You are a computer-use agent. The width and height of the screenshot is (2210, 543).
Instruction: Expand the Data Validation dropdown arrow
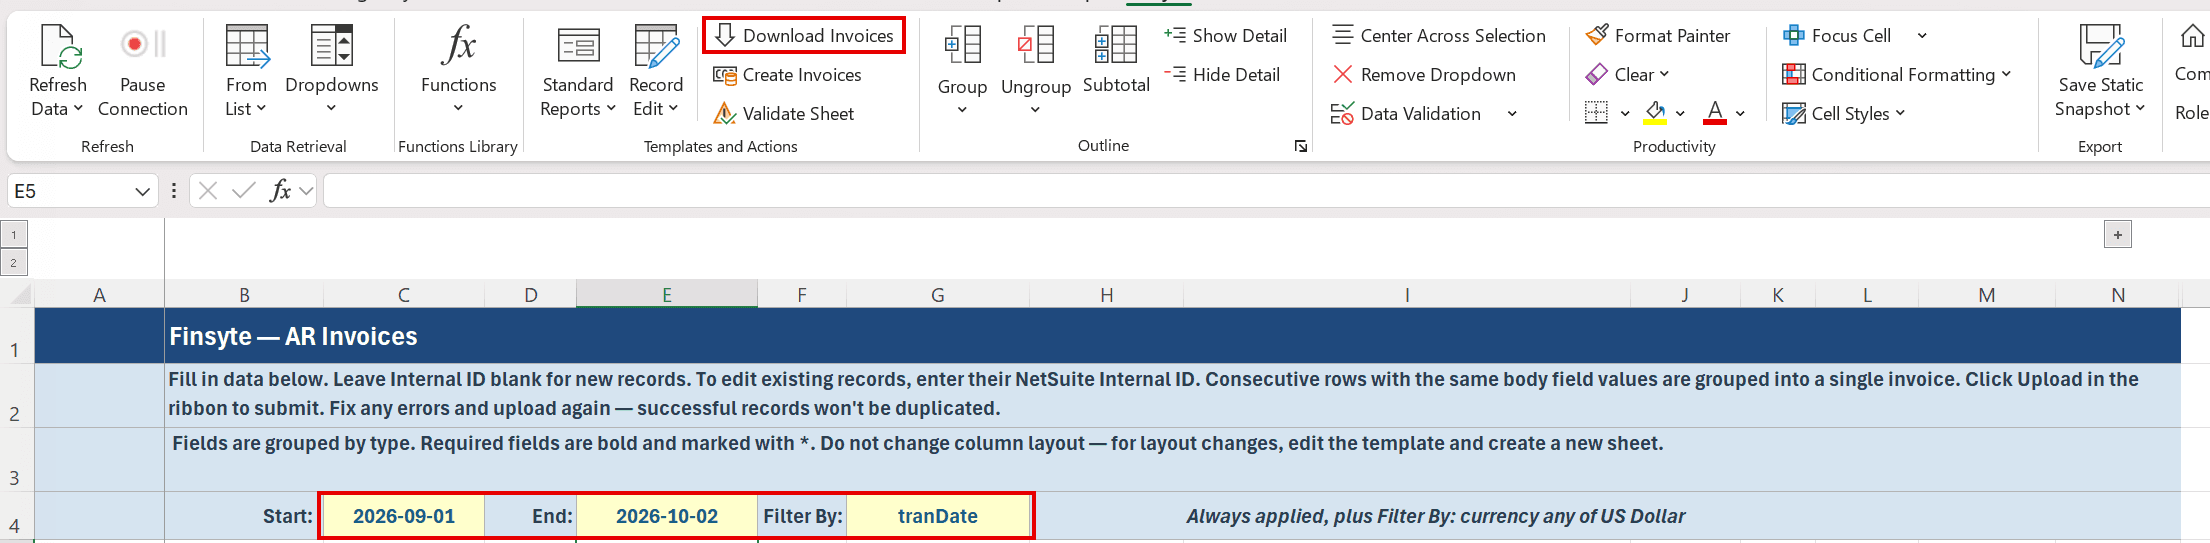[1512, 114]
